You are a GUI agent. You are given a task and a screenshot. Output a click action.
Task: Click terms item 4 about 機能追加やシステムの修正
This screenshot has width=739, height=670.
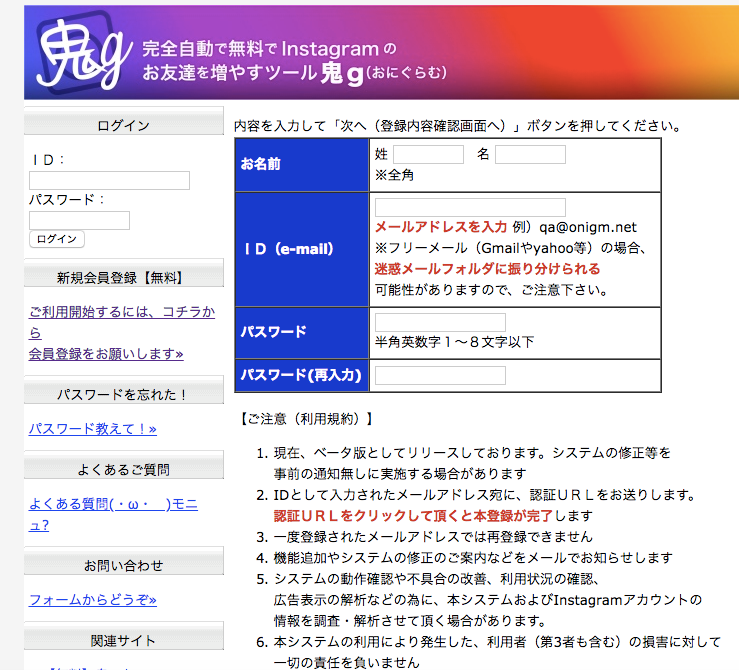[473, 557]
